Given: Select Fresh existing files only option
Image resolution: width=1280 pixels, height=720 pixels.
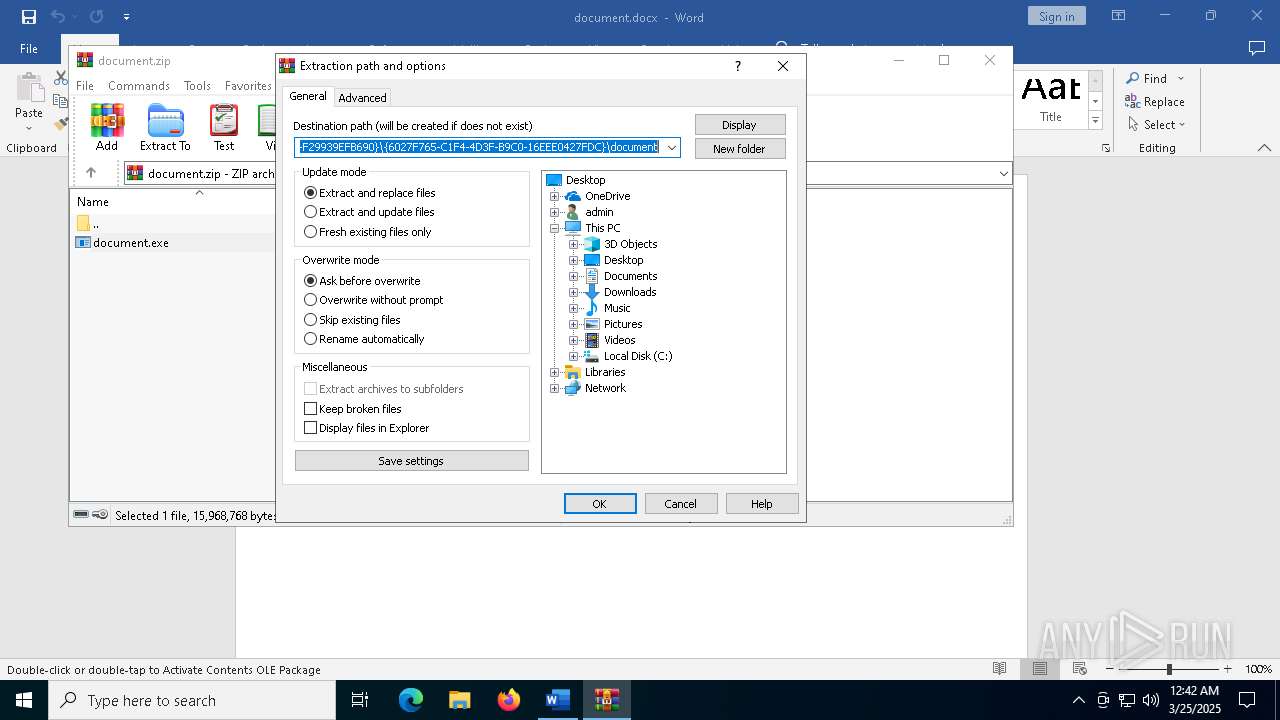Looking at the screenshot, I should click(368, 232).
